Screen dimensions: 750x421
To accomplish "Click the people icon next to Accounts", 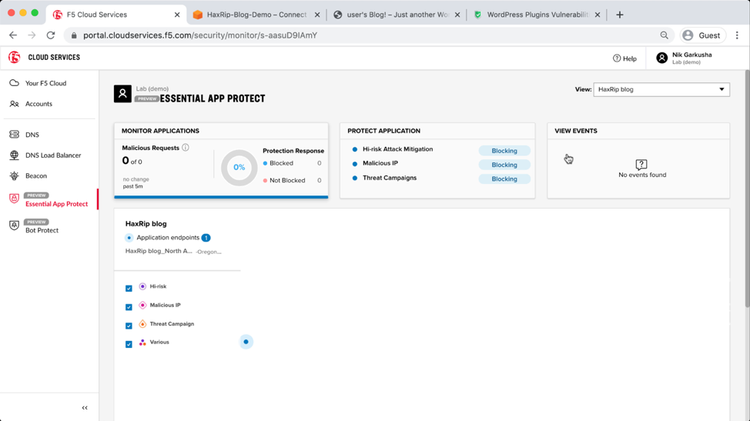I will click(14, 104).
